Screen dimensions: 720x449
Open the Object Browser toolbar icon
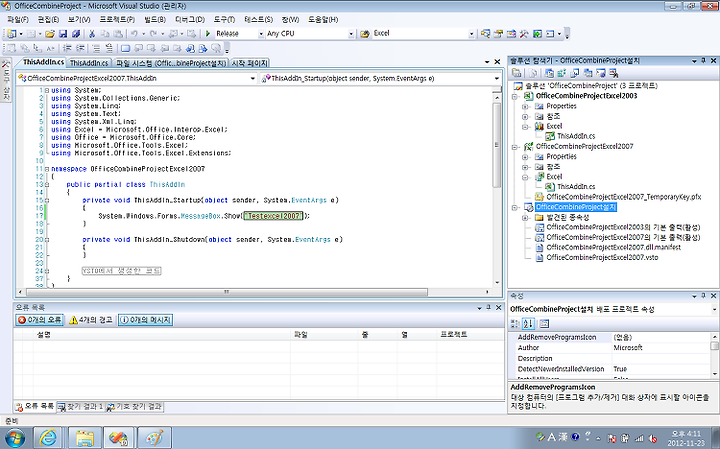511,34
